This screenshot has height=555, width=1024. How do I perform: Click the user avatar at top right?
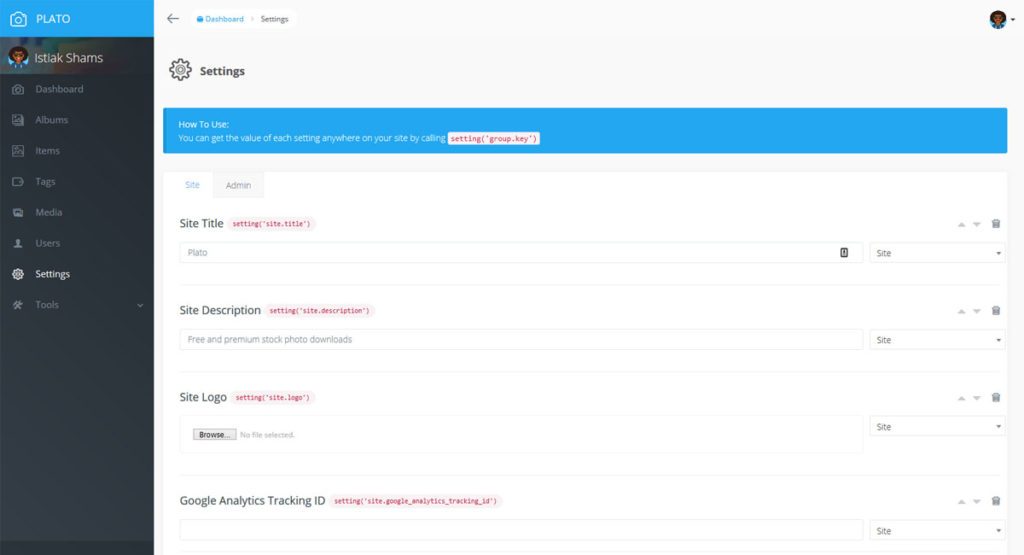coord(998,20)
